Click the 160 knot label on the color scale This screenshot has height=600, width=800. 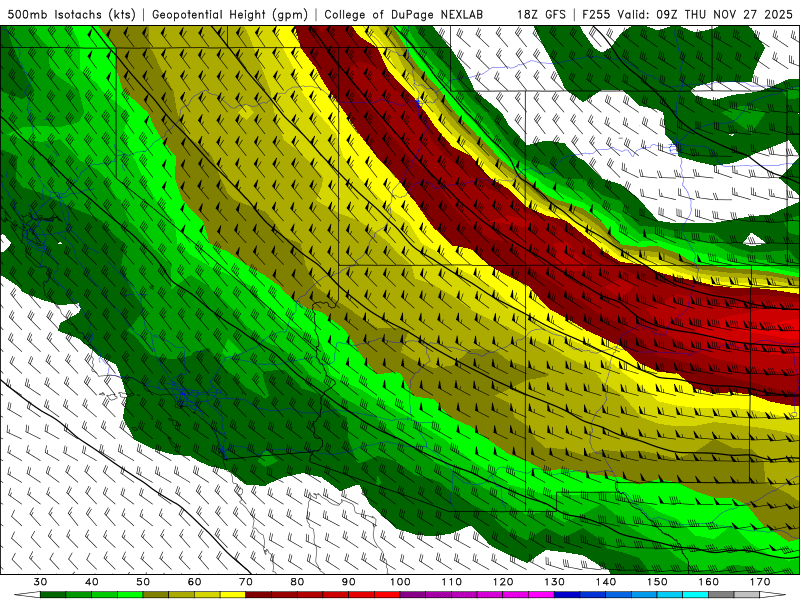point(709,582)
